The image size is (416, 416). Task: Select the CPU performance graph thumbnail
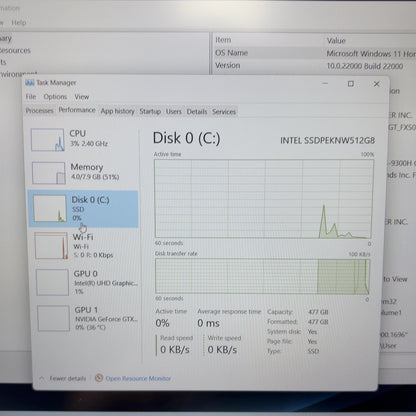pyautogui.click(x=48, y=140)
